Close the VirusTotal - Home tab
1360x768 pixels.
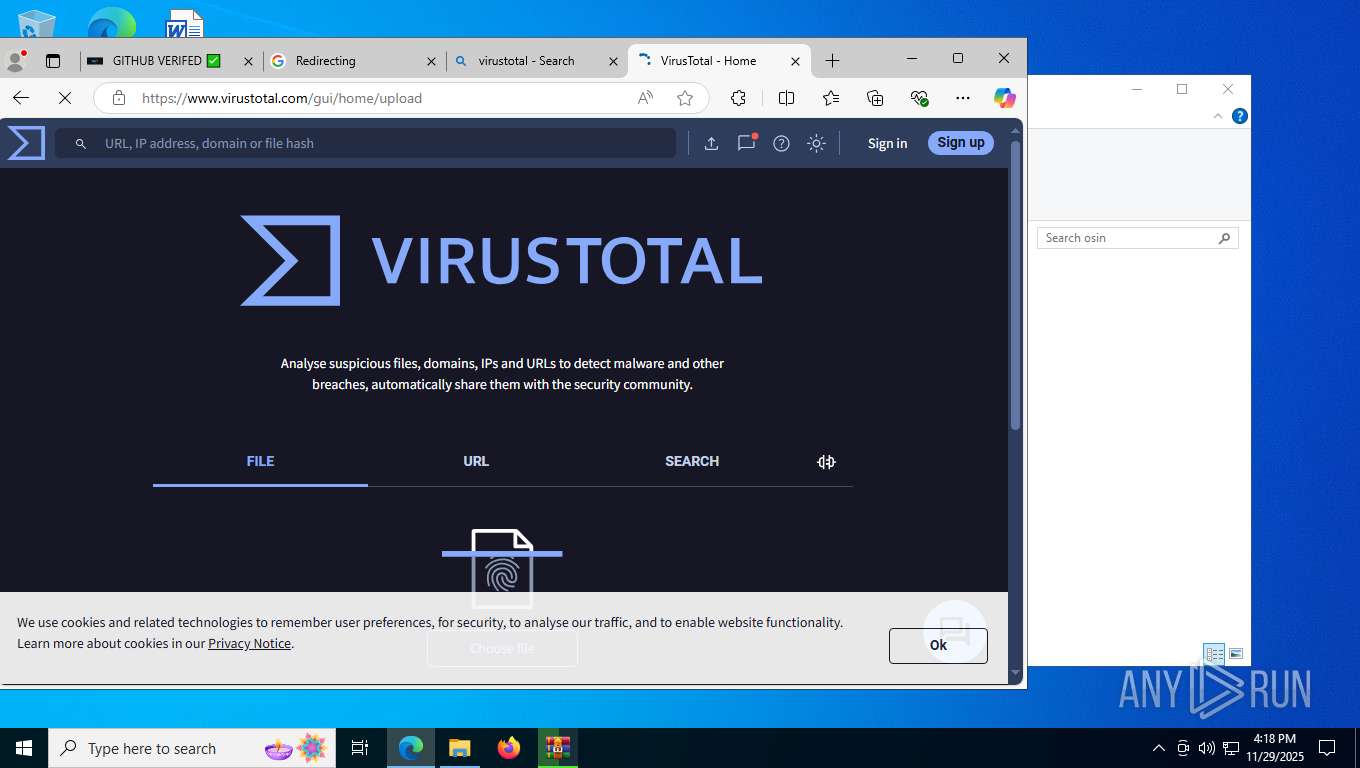pyautogui.click(x=795, y=61)
